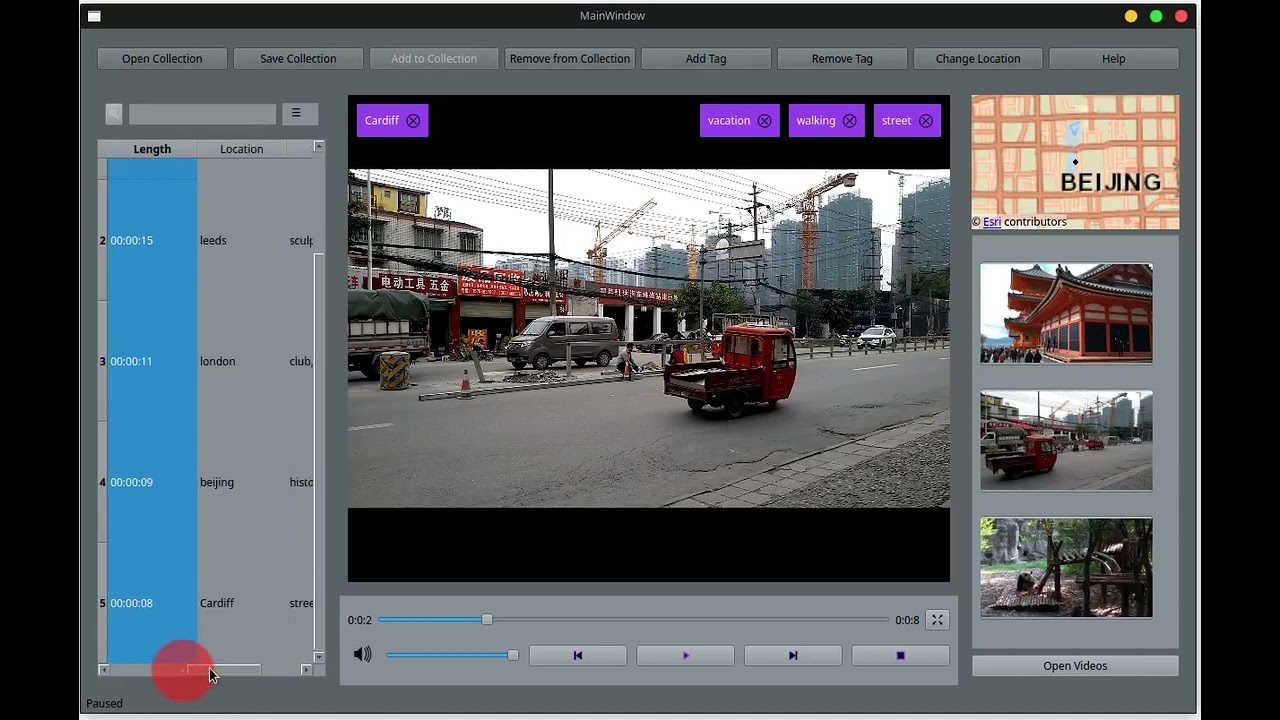Select row header number 5
The width and height of the screenshot is (1280, 720).
(x=102, y=604)
